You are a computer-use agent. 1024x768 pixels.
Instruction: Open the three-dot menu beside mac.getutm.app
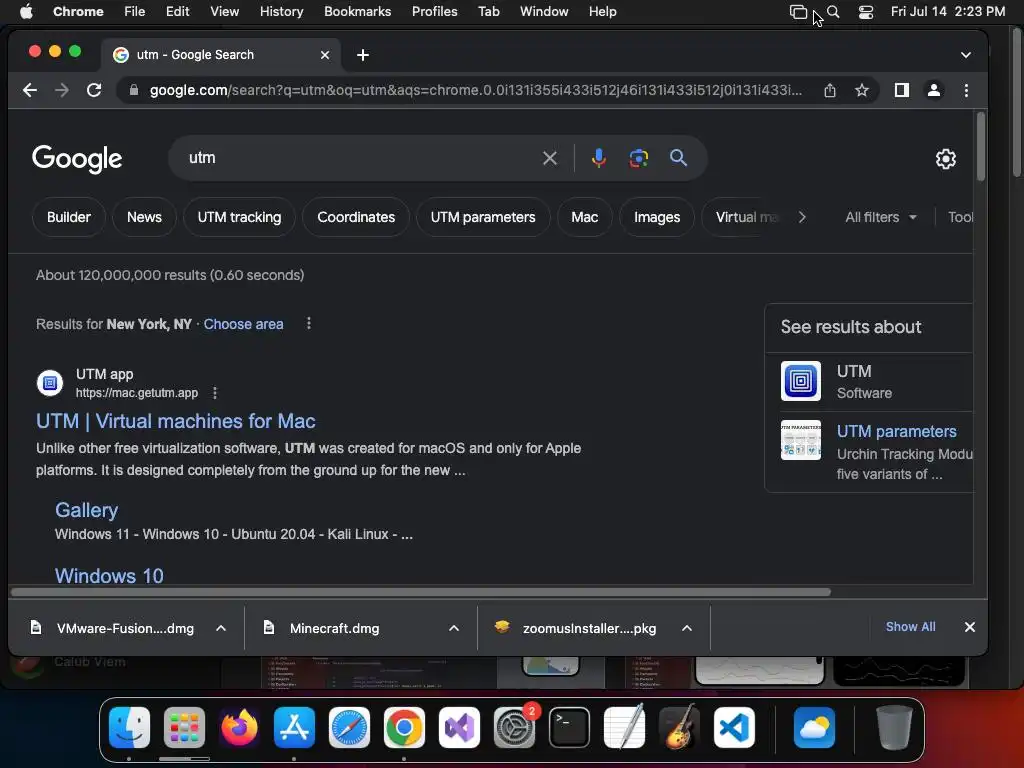pos(215,392)
